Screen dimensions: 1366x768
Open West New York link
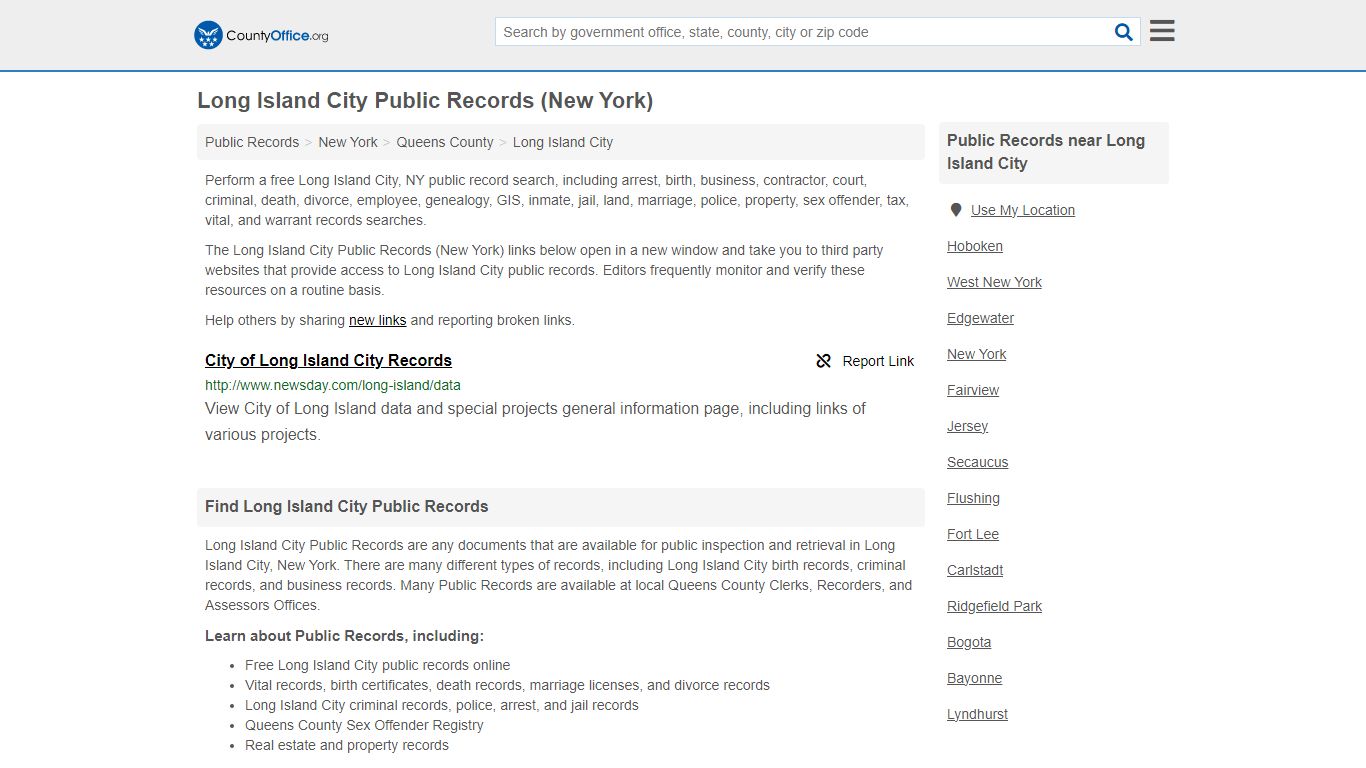tap(994, 282)
